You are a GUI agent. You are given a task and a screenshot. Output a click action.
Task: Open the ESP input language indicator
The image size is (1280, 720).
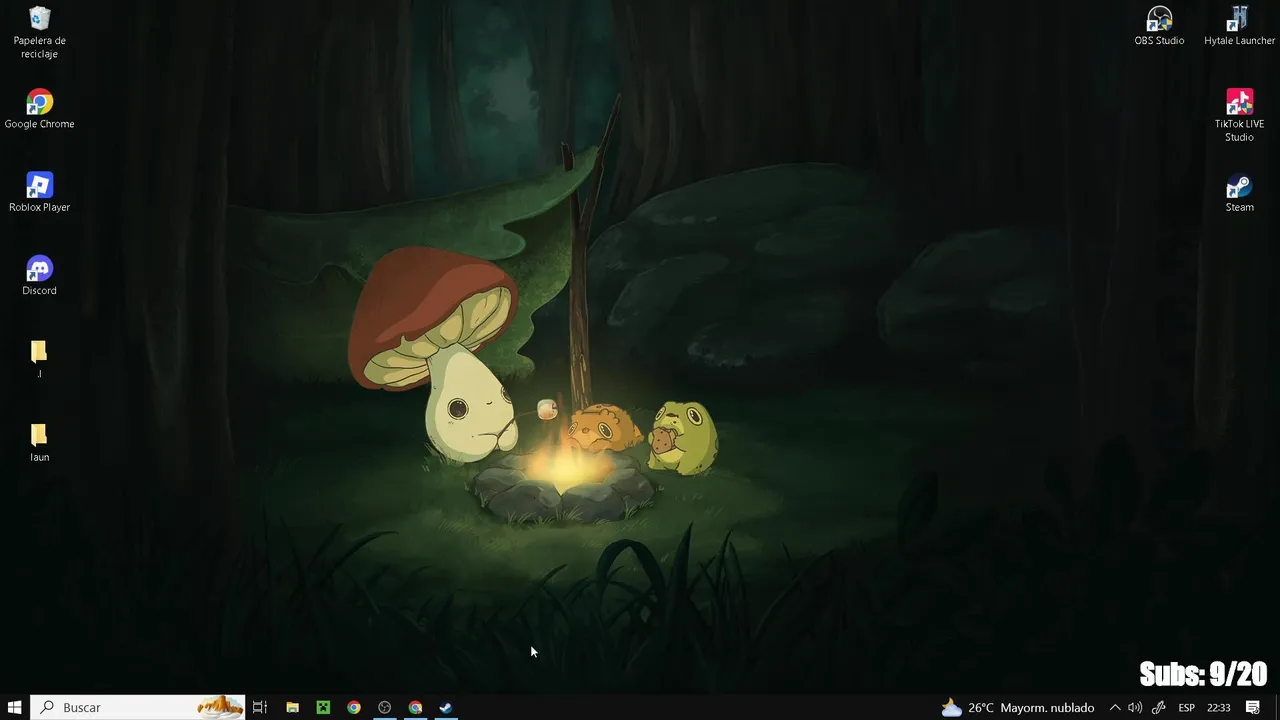point(1186,707)
